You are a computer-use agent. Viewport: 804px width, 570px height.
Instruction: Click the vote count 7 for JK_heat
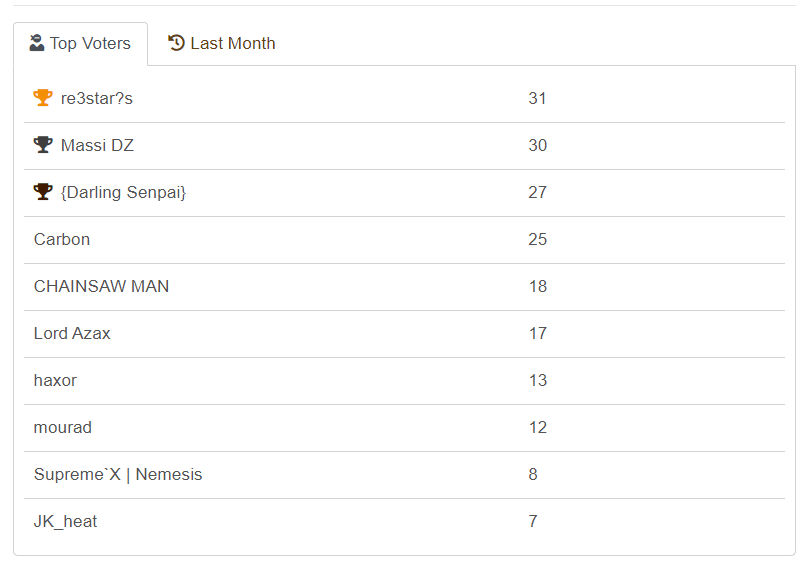[533, 521]
